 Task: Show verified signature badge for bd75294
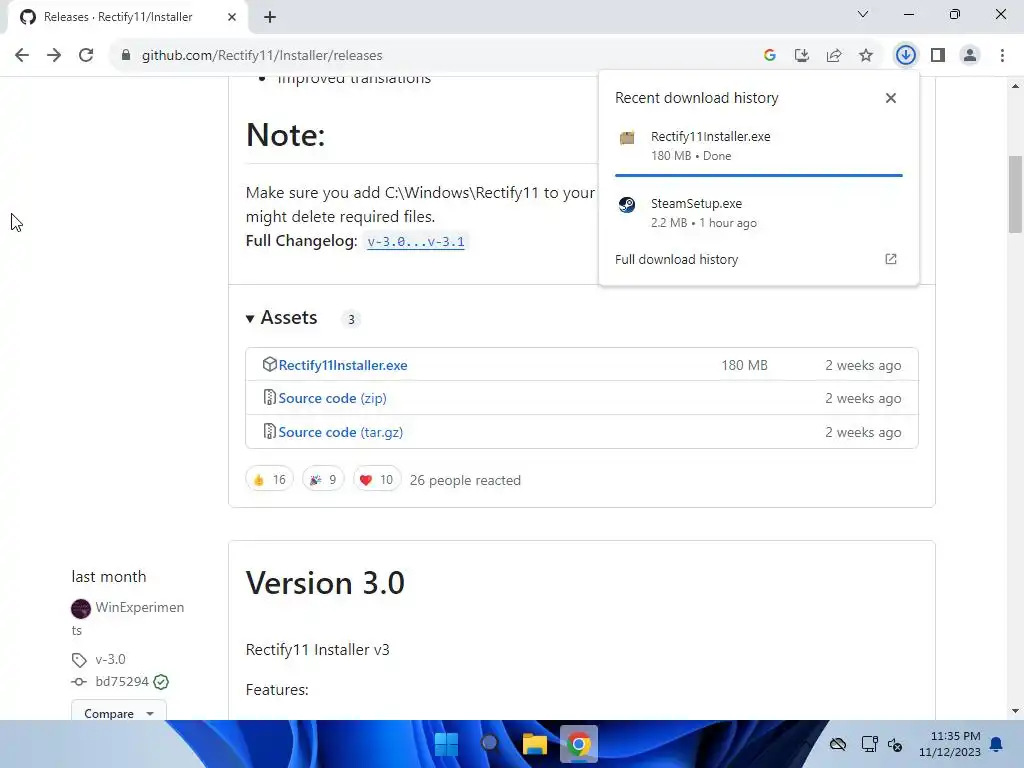point(161,682)
